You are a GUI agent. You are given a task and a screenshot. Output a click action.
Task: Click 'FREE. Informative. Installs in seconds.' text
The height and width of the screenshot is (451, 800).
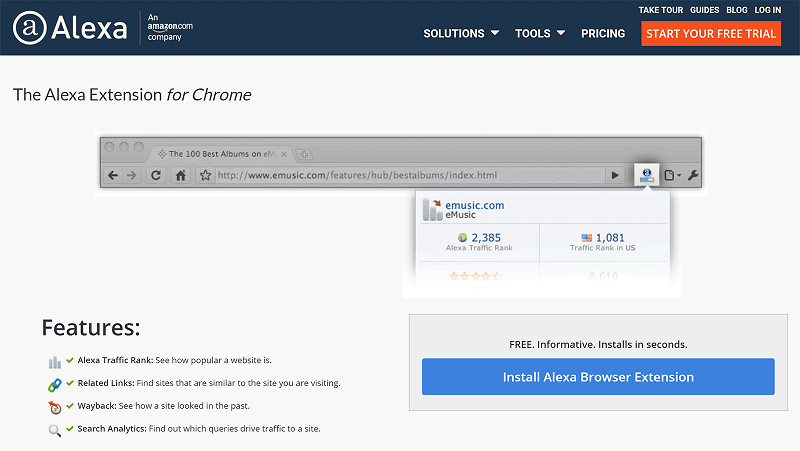pos(598,344)
